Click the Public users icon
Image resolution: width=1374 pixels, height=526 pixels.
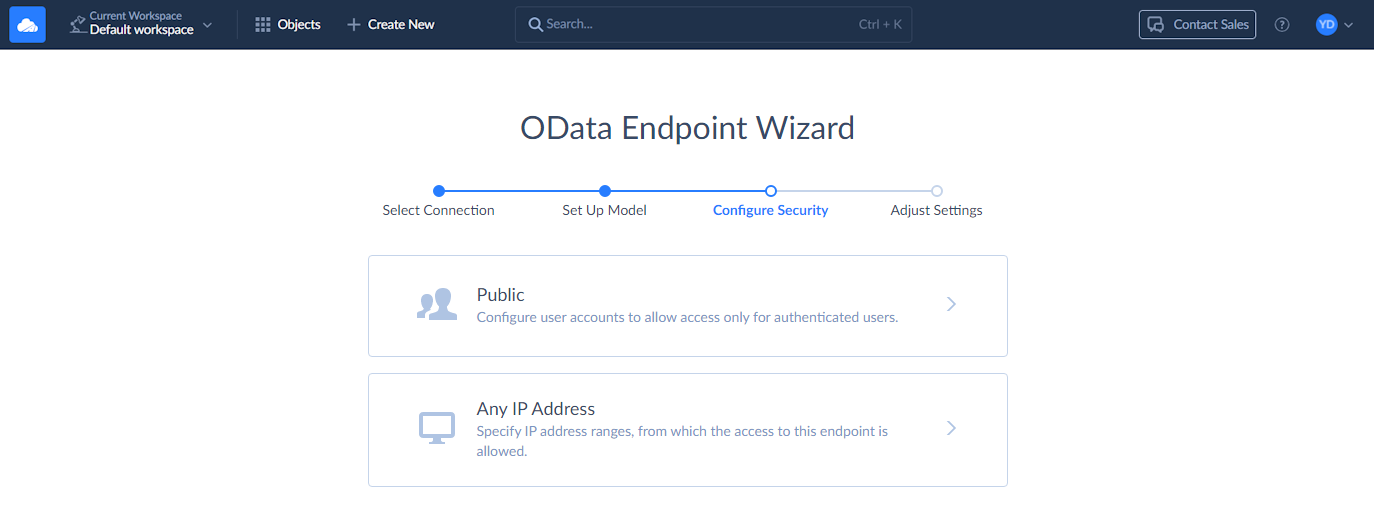pos(436,305)
